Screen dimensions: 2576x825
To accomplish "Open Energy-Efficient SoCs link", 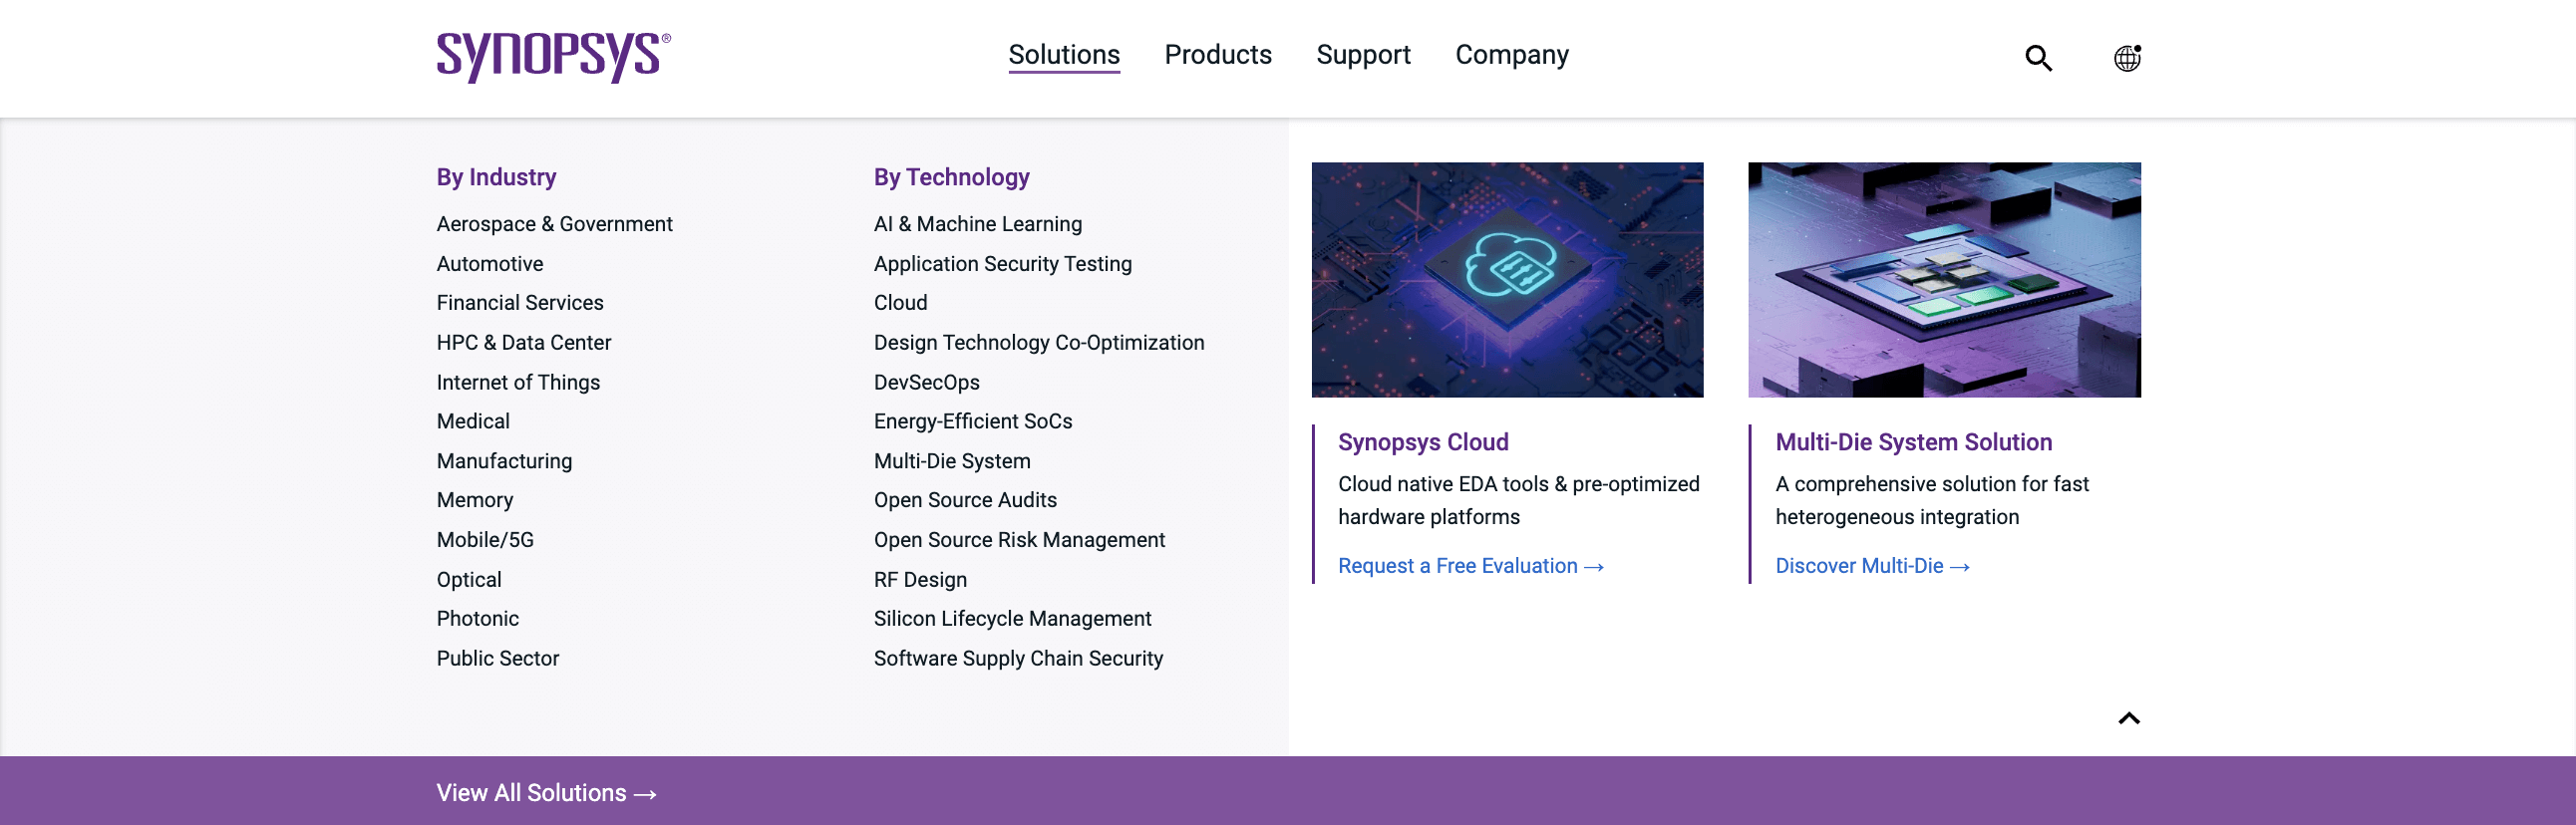I will pyautogui.click(x=972, y=422).
